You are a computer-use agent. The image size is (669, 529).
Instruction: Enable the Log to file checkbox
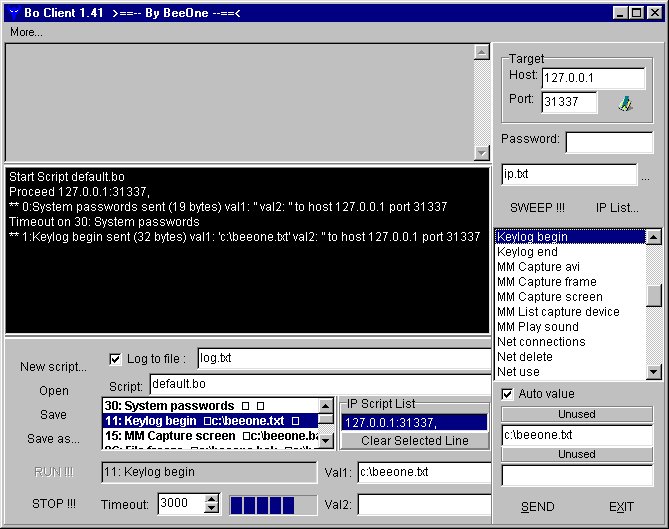pyautogui.click(x=115, y=358)
